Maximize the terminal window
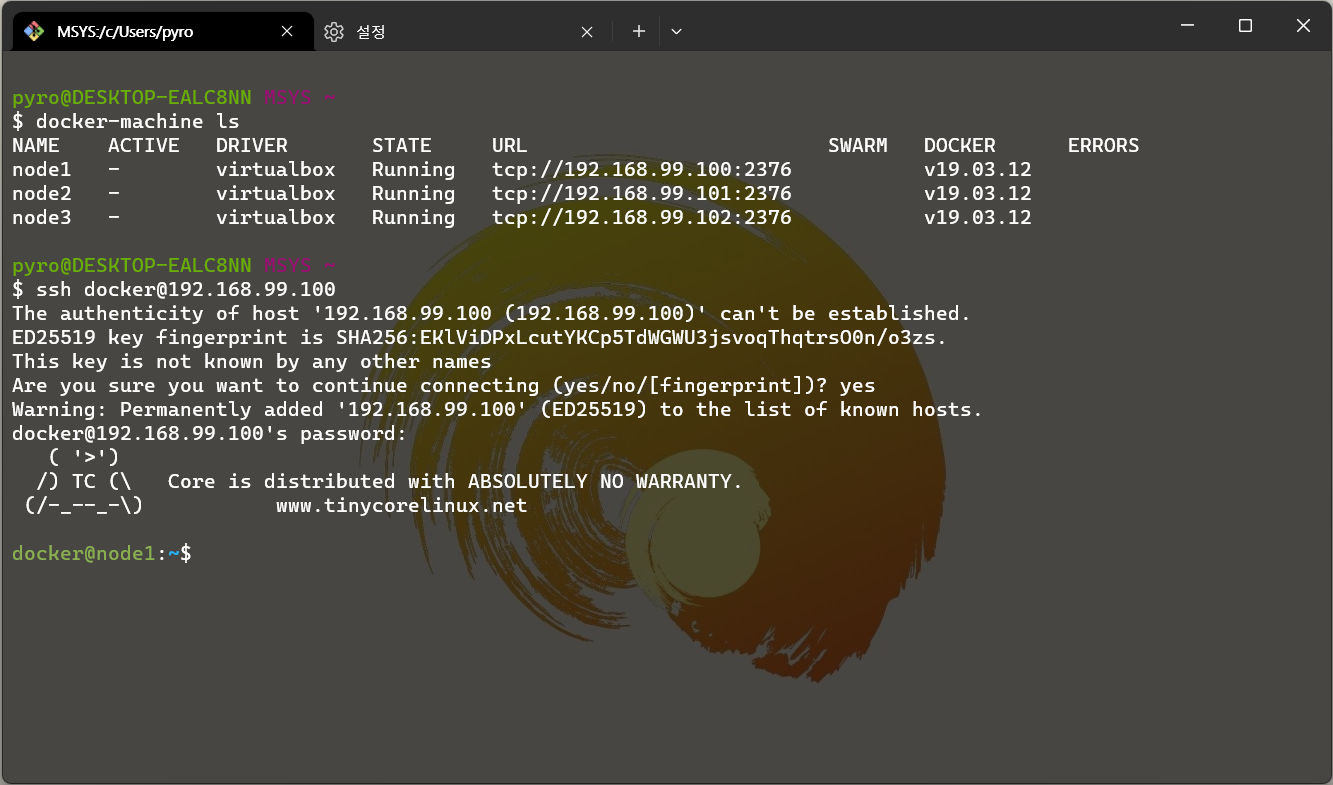 tap(1245, 26)
